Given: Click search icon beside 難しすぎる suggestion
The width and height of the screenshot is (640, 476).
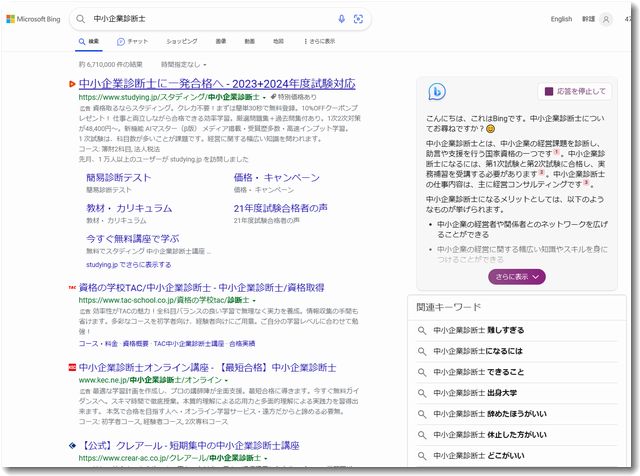Looking at the screenshot, I should click(423, 331).
